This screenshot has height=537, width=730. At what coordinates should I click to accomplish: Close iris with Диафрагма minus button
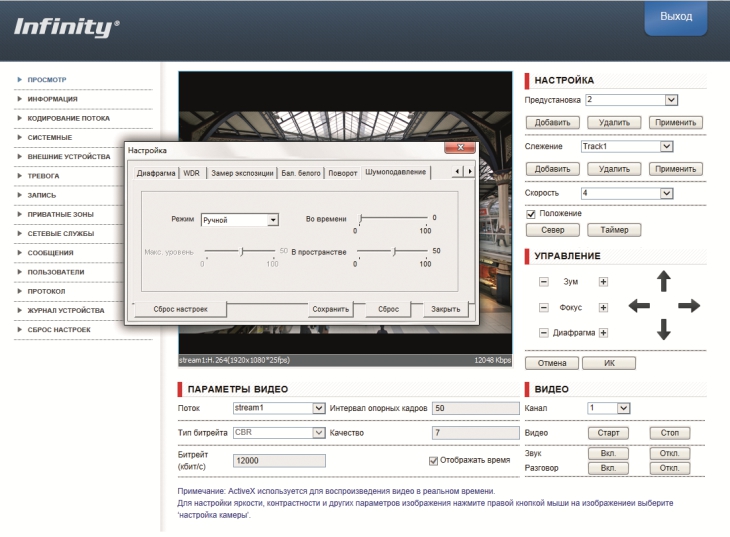(x=543, y=333)
